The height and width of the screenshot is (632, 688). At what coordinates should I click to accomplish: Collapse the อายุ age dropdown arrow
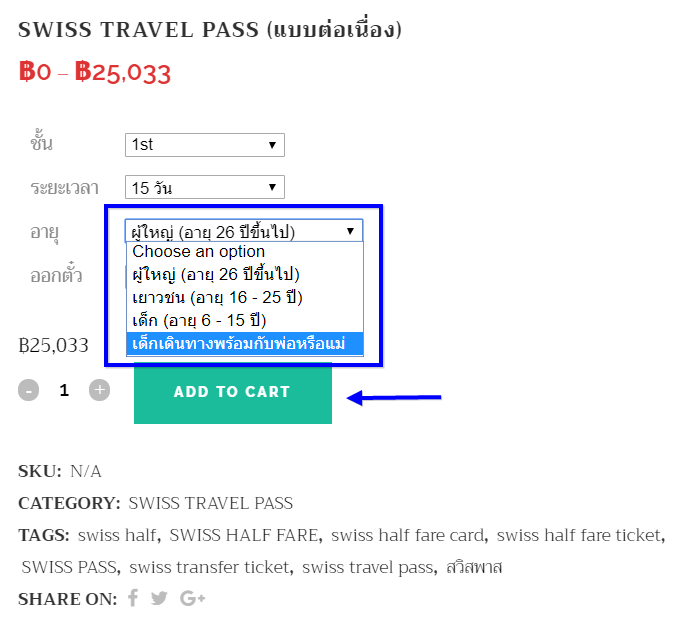[350, 231]
